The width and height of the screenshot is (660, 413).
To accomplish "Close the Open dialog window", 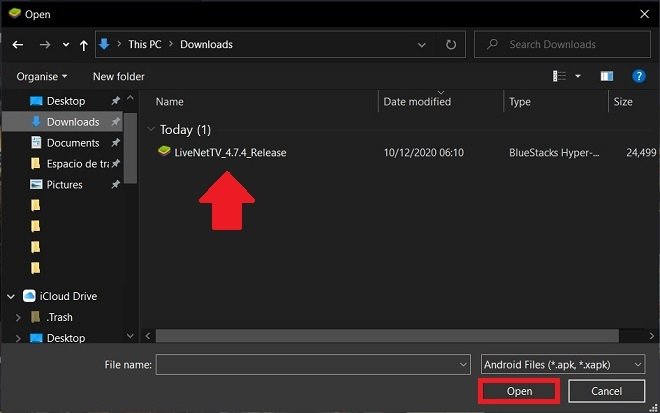I will [644, 14].
